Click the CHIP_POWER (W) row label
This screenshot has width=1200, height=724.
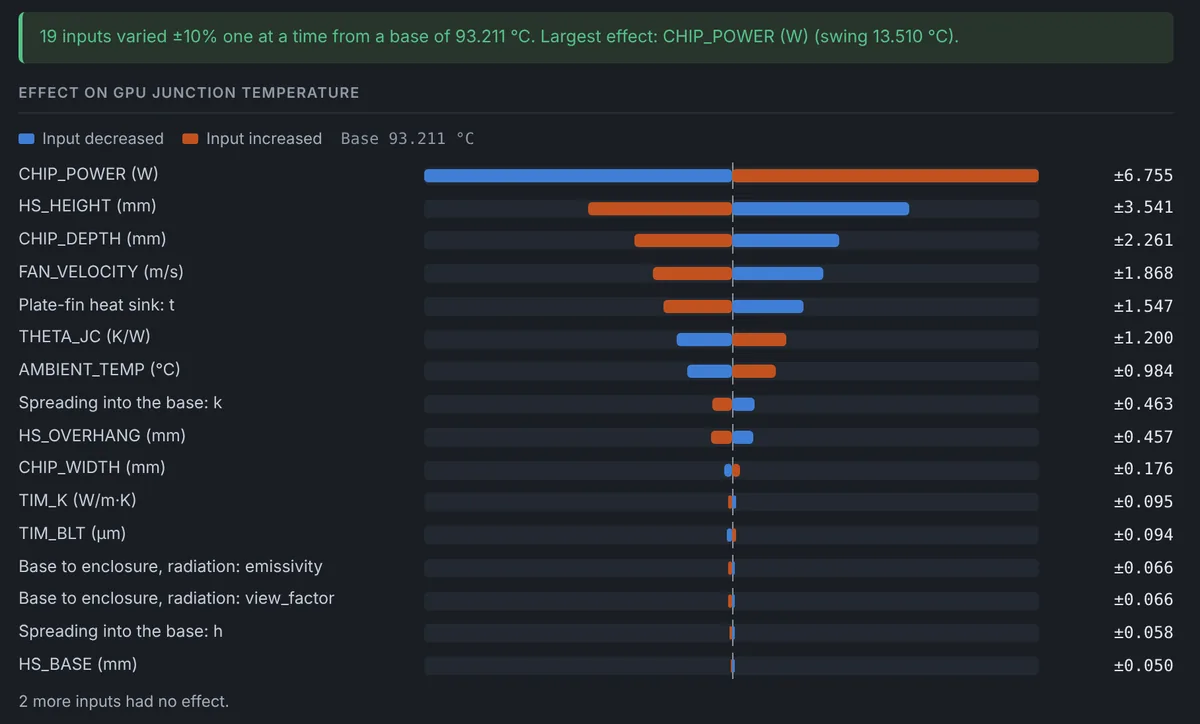click(x=88, y=174)
